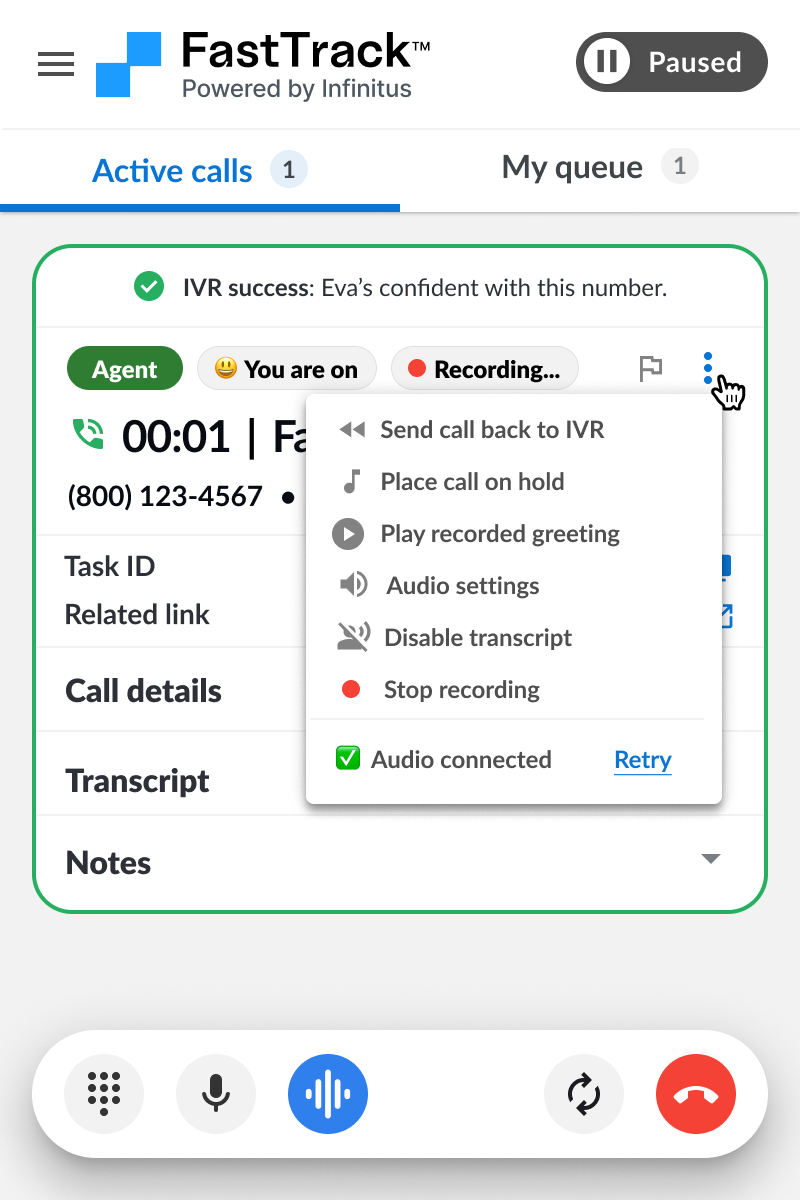Click the green IVR success checkmark icon
This screenshot has height=1200, width=800.
coord(149,288)
